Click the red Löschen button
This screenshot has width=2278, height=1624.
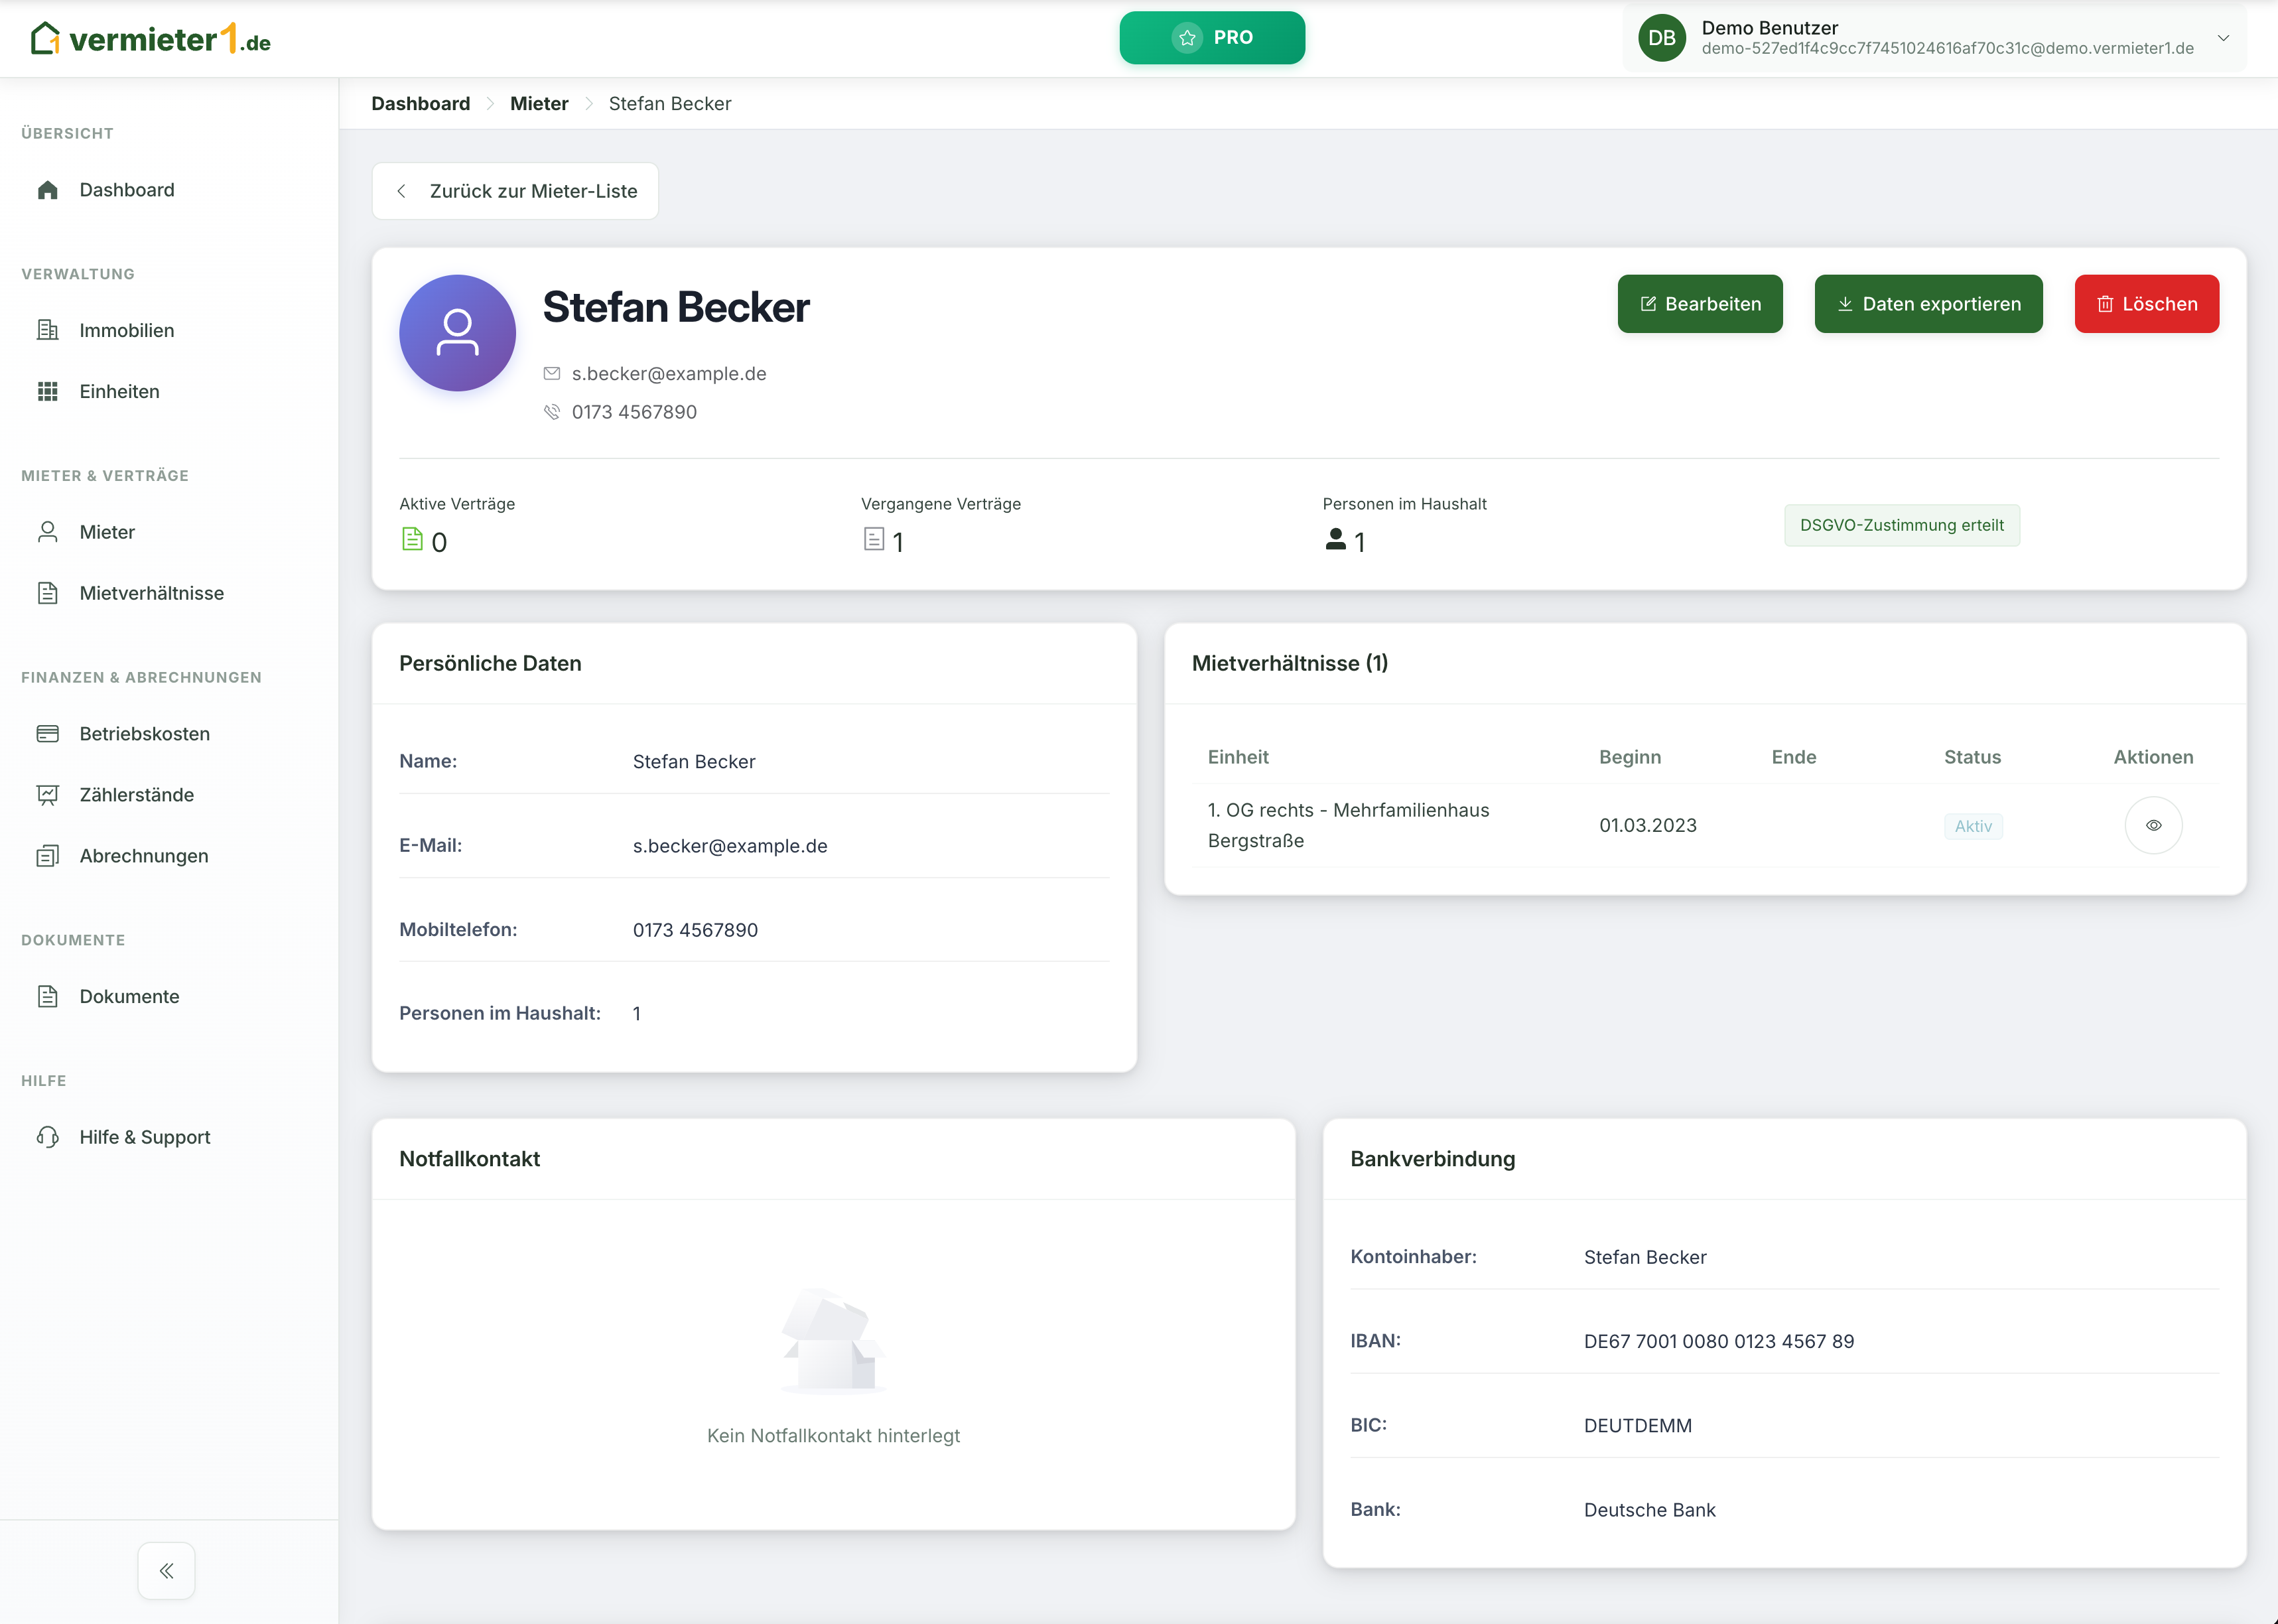[2146, 304]
